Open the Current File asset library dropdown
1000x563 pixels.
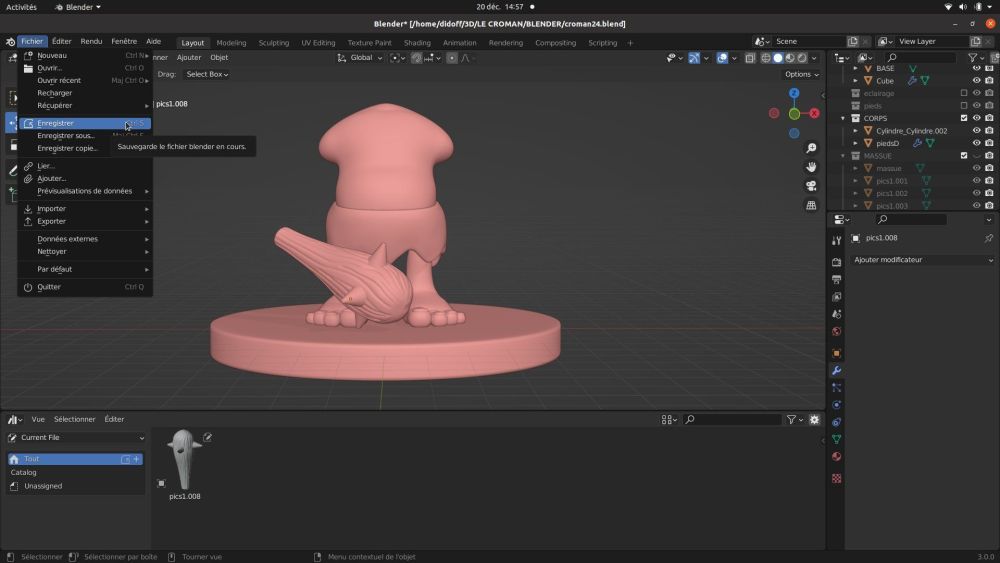pos(75,438)
